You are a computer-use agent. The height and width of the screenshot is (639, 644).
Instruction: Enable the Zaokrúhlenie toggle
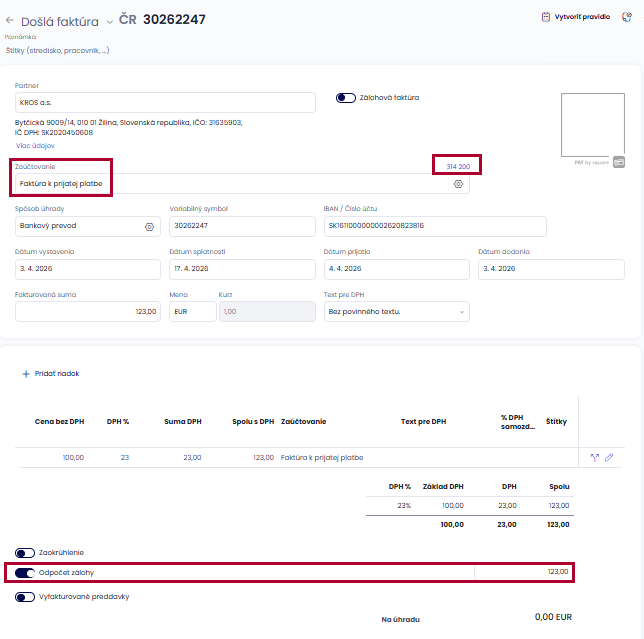click(25, 553)
